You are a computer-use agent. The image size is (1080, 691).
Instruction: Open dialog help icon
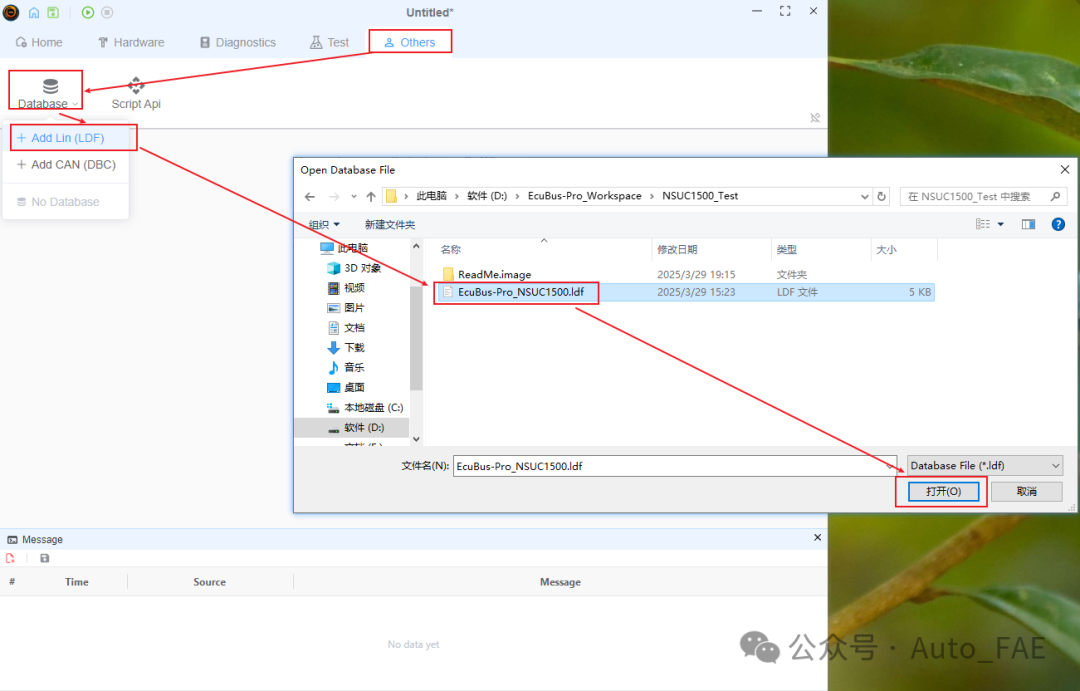pos(1058,224)
